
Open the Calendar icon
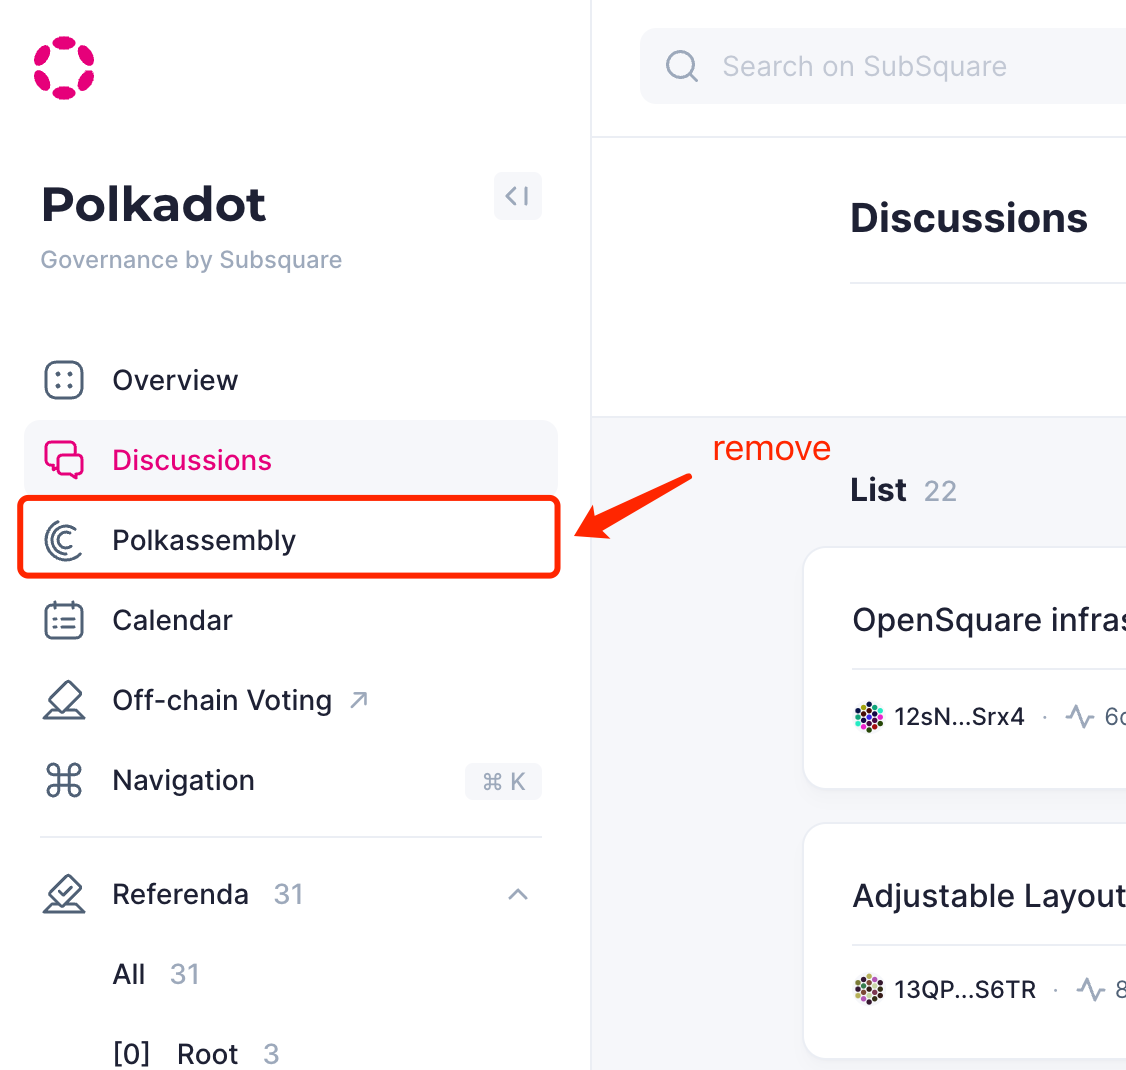[x=64, y=620]
